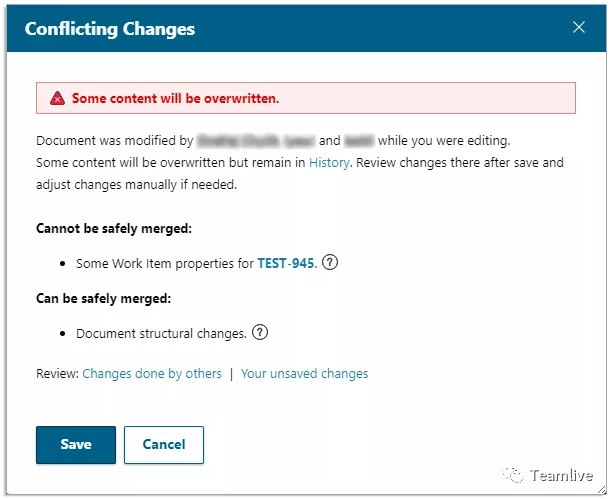Click the Conflicting Changes title bar
Screen dimensions: 611x499
tap(306, 28)
